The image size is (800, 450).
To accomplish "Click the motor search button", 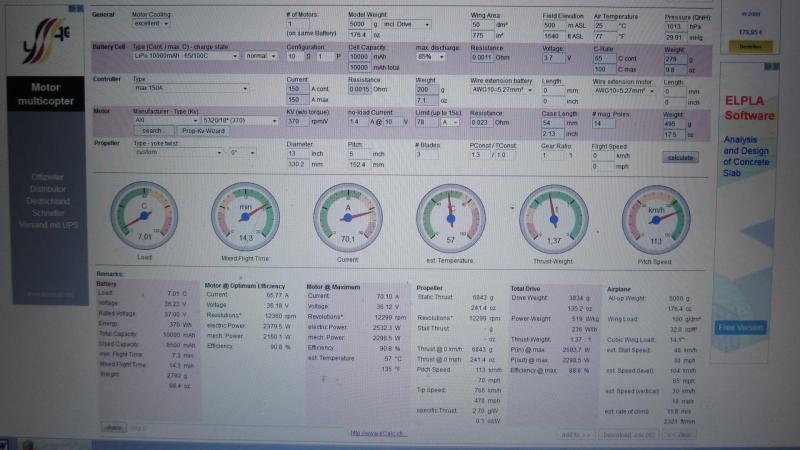I will pyautogui.click(x=153, y=130).
